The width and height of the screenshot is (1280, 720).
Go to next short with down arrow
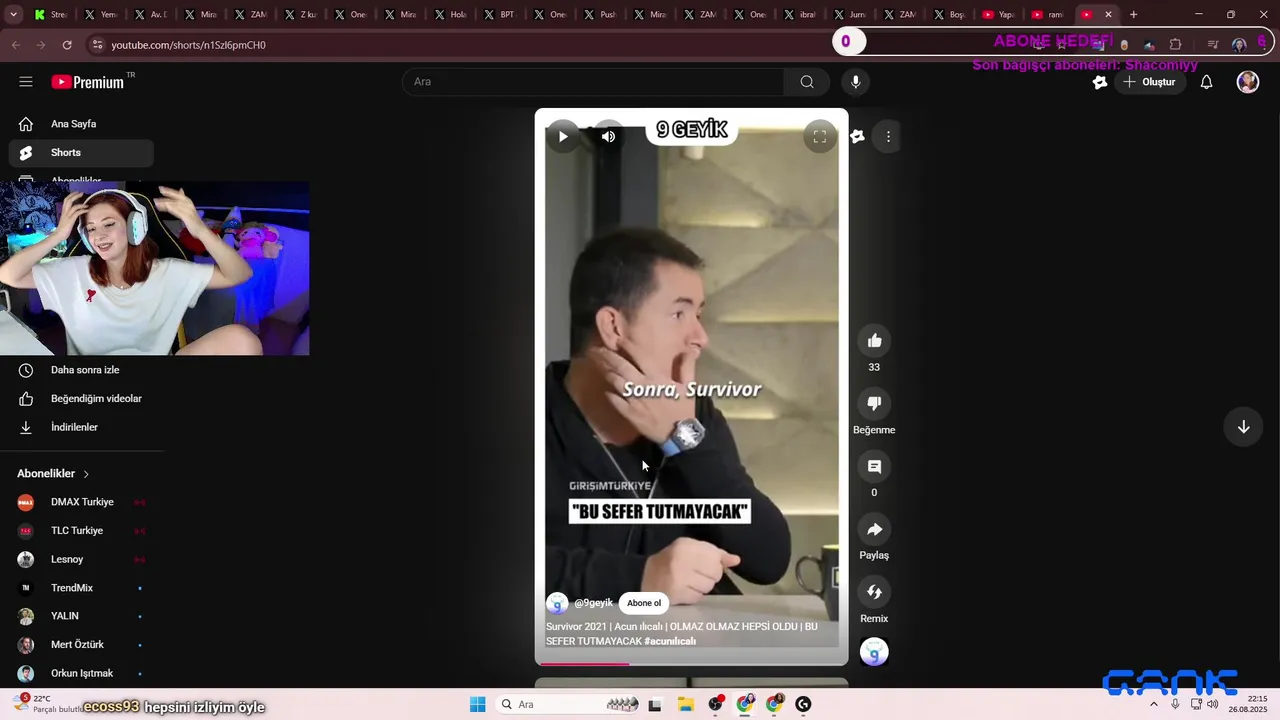1243,427
